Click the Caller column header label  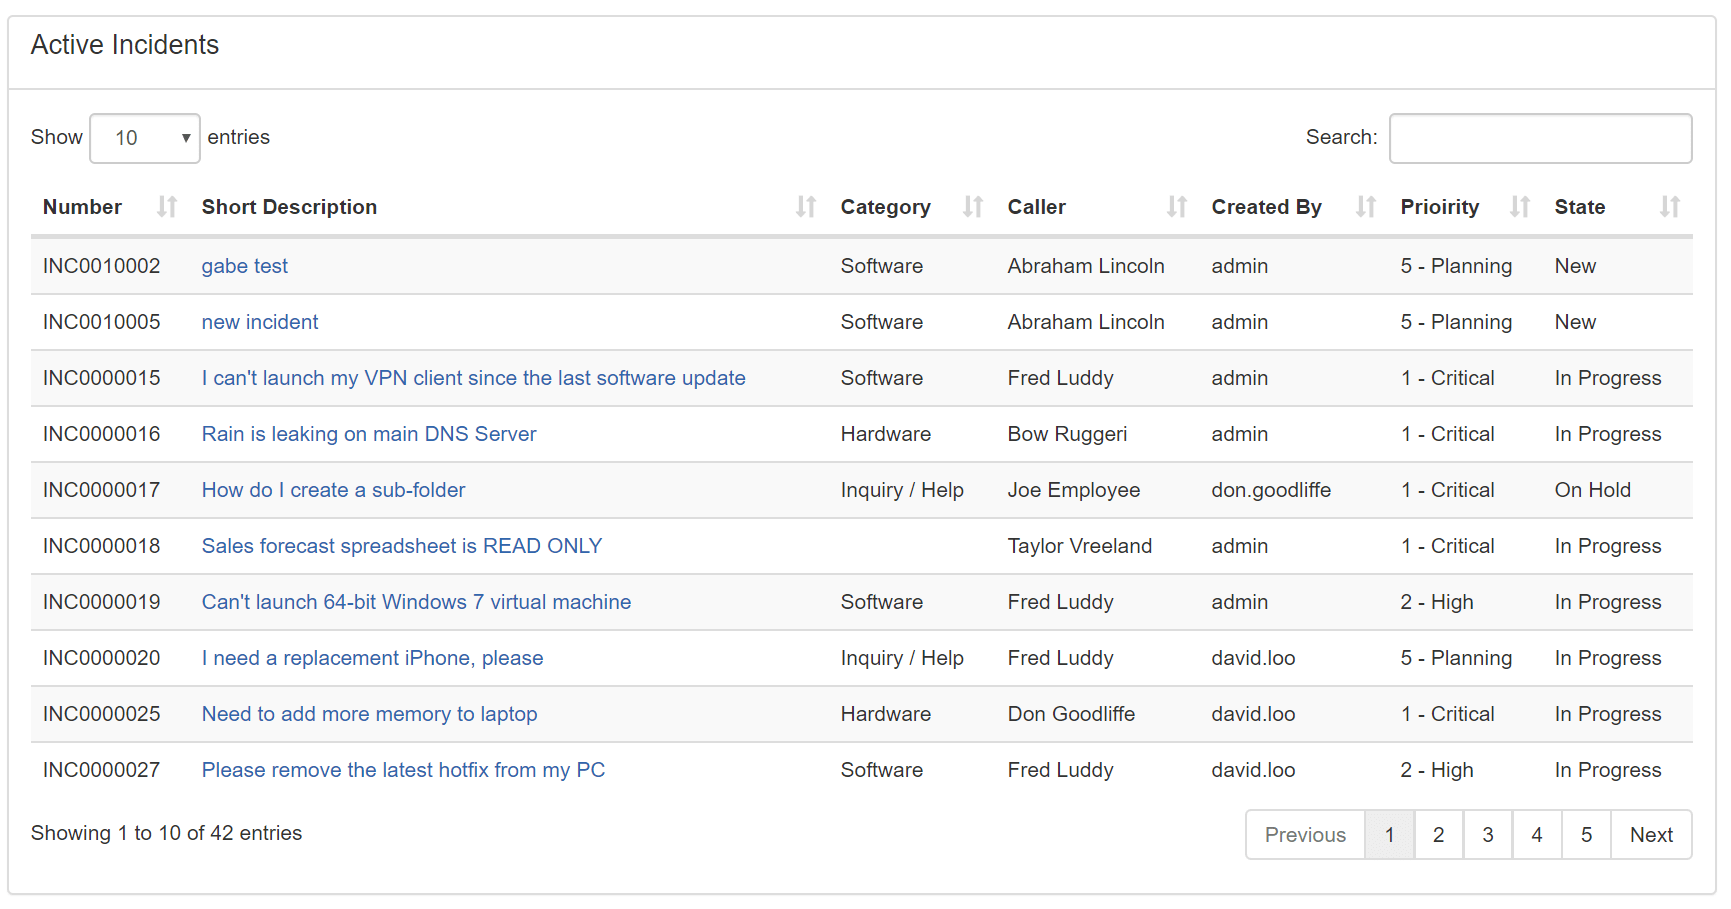[x=1037, y=207]
